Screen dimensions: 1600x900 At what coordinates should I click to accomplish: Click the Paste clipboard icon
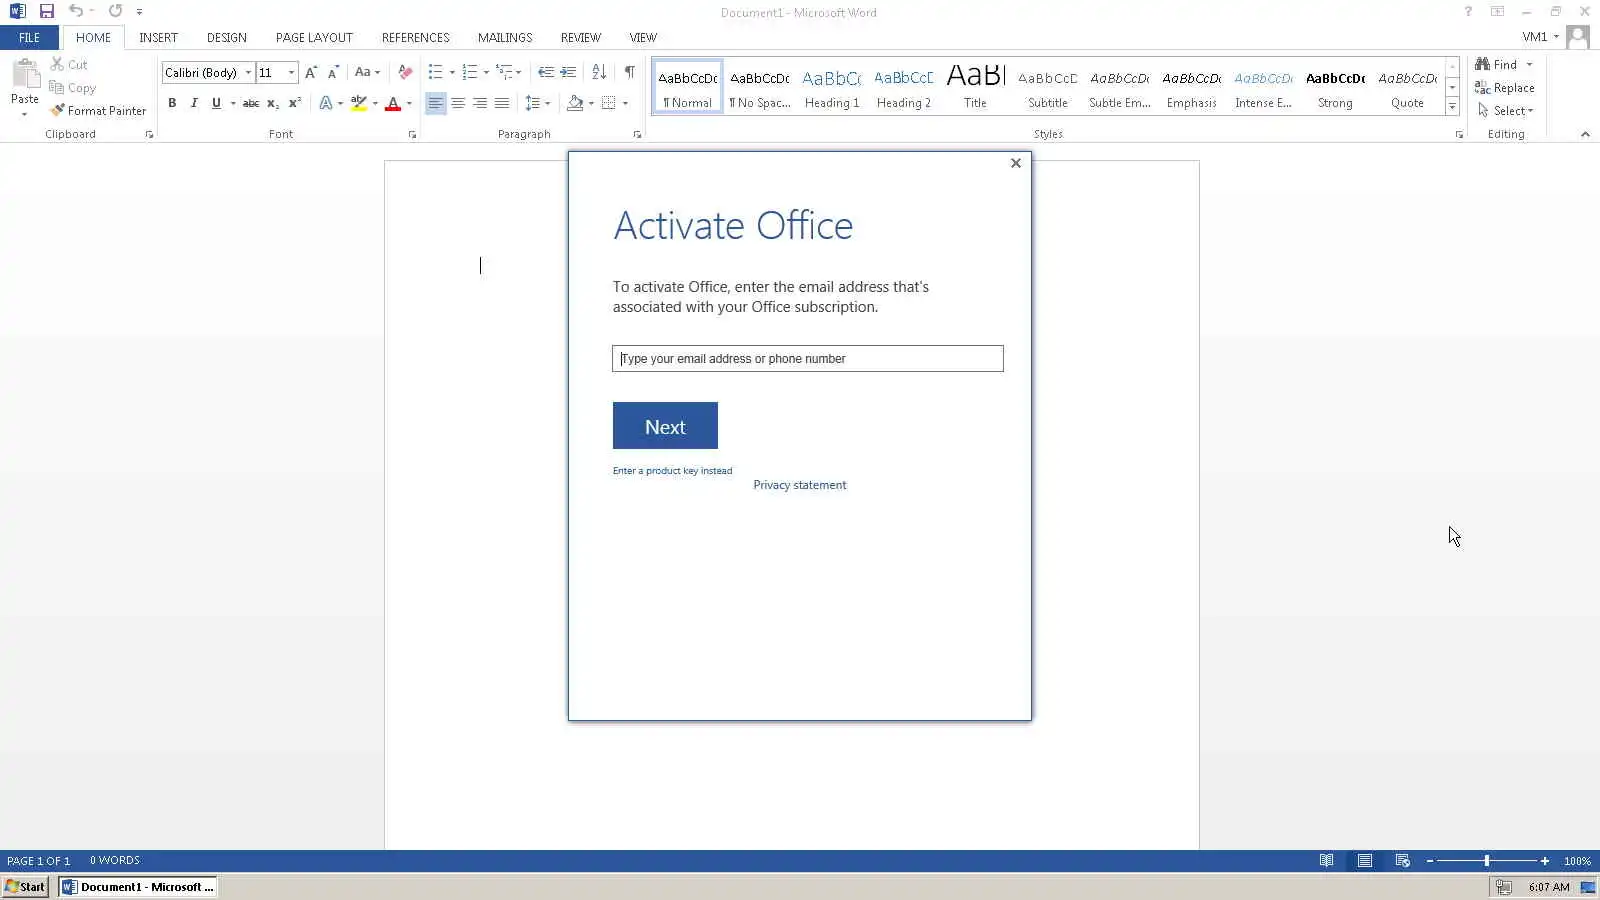pyautogui.click(x=25, y=74)
